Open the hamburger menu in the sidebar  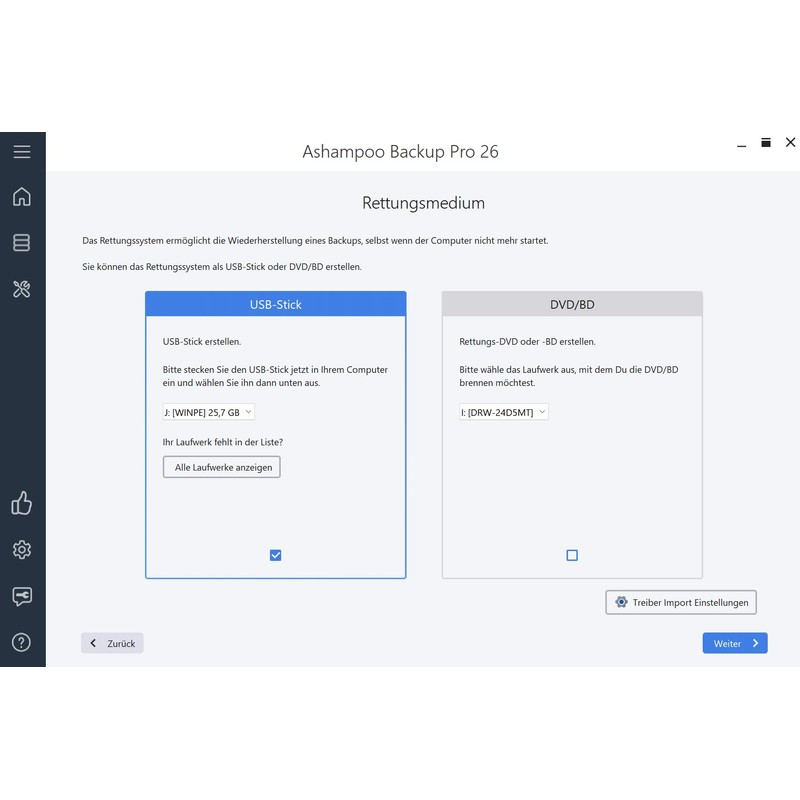point(22,151)
